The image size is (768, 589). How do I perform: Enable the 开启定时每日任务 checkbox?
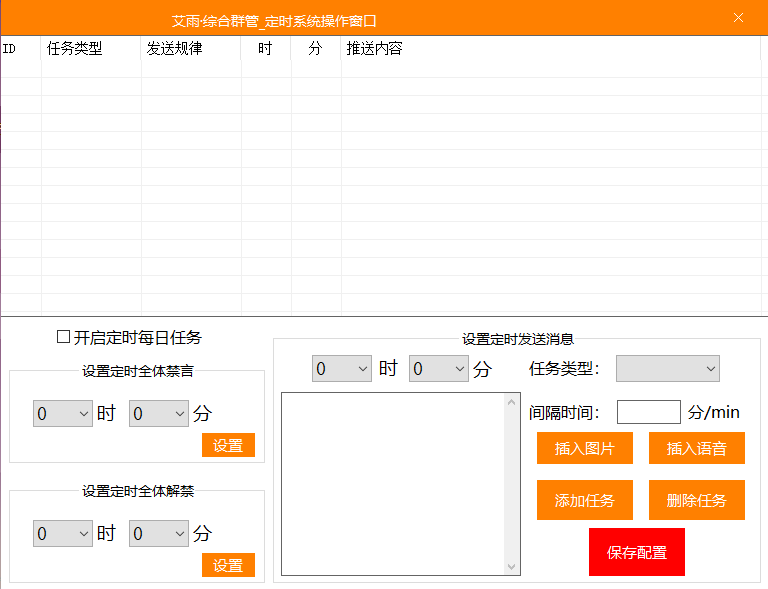coord(64,338)
